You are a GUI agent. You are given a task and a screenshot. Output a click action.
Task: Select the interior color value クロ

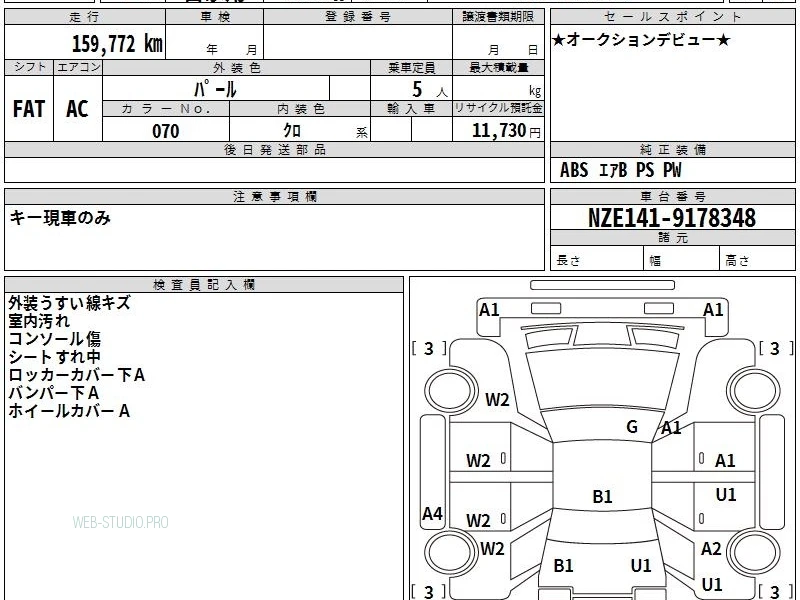292,131
